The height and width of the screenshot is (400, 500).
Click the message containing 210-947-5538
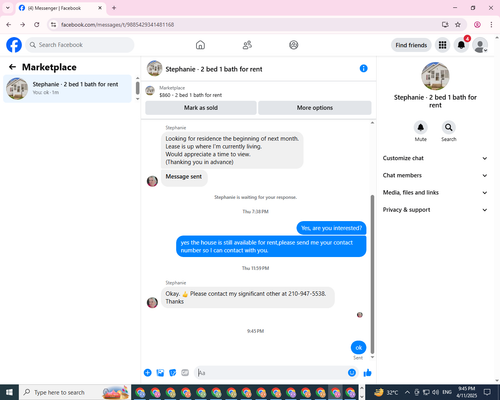[248, 297]
